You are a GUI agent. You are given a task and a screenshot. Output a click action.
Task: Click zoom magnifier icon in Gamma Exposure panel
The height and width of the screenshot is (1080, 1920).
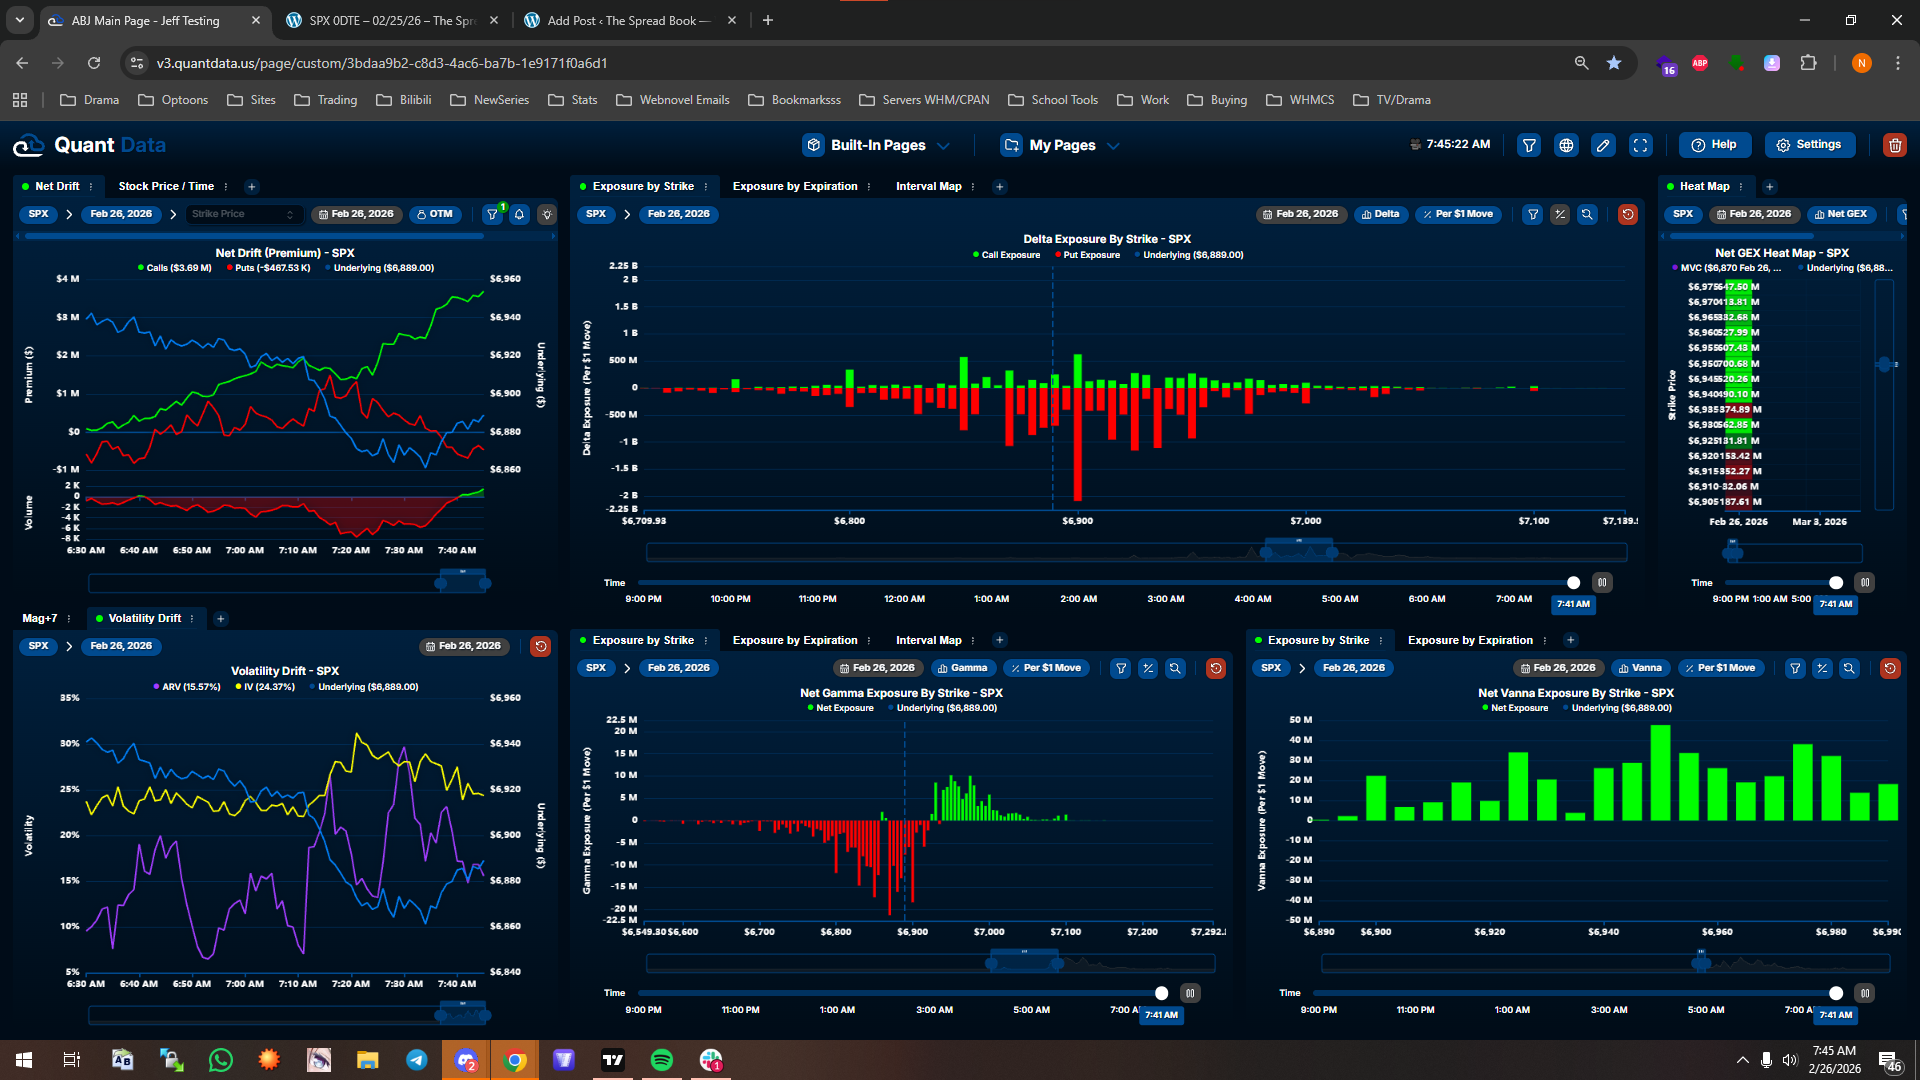pos(1175,668)
